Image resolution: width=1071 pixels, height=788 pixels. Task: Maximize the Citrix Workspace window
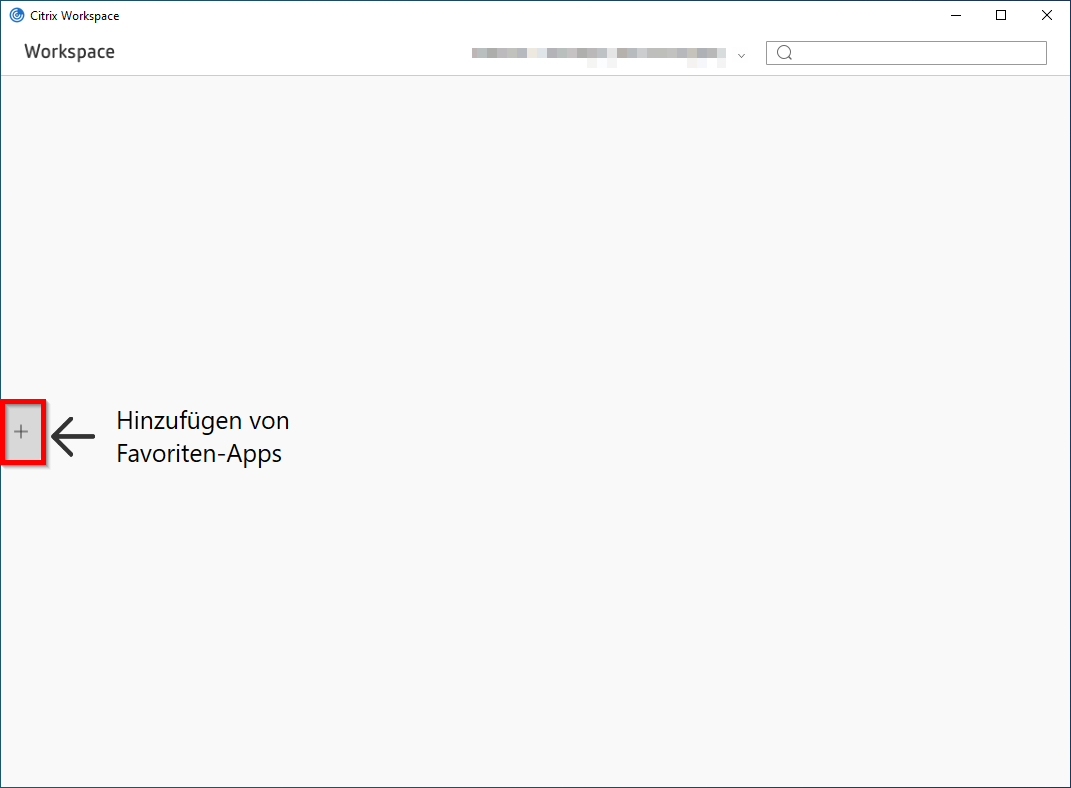(1001, 15)
